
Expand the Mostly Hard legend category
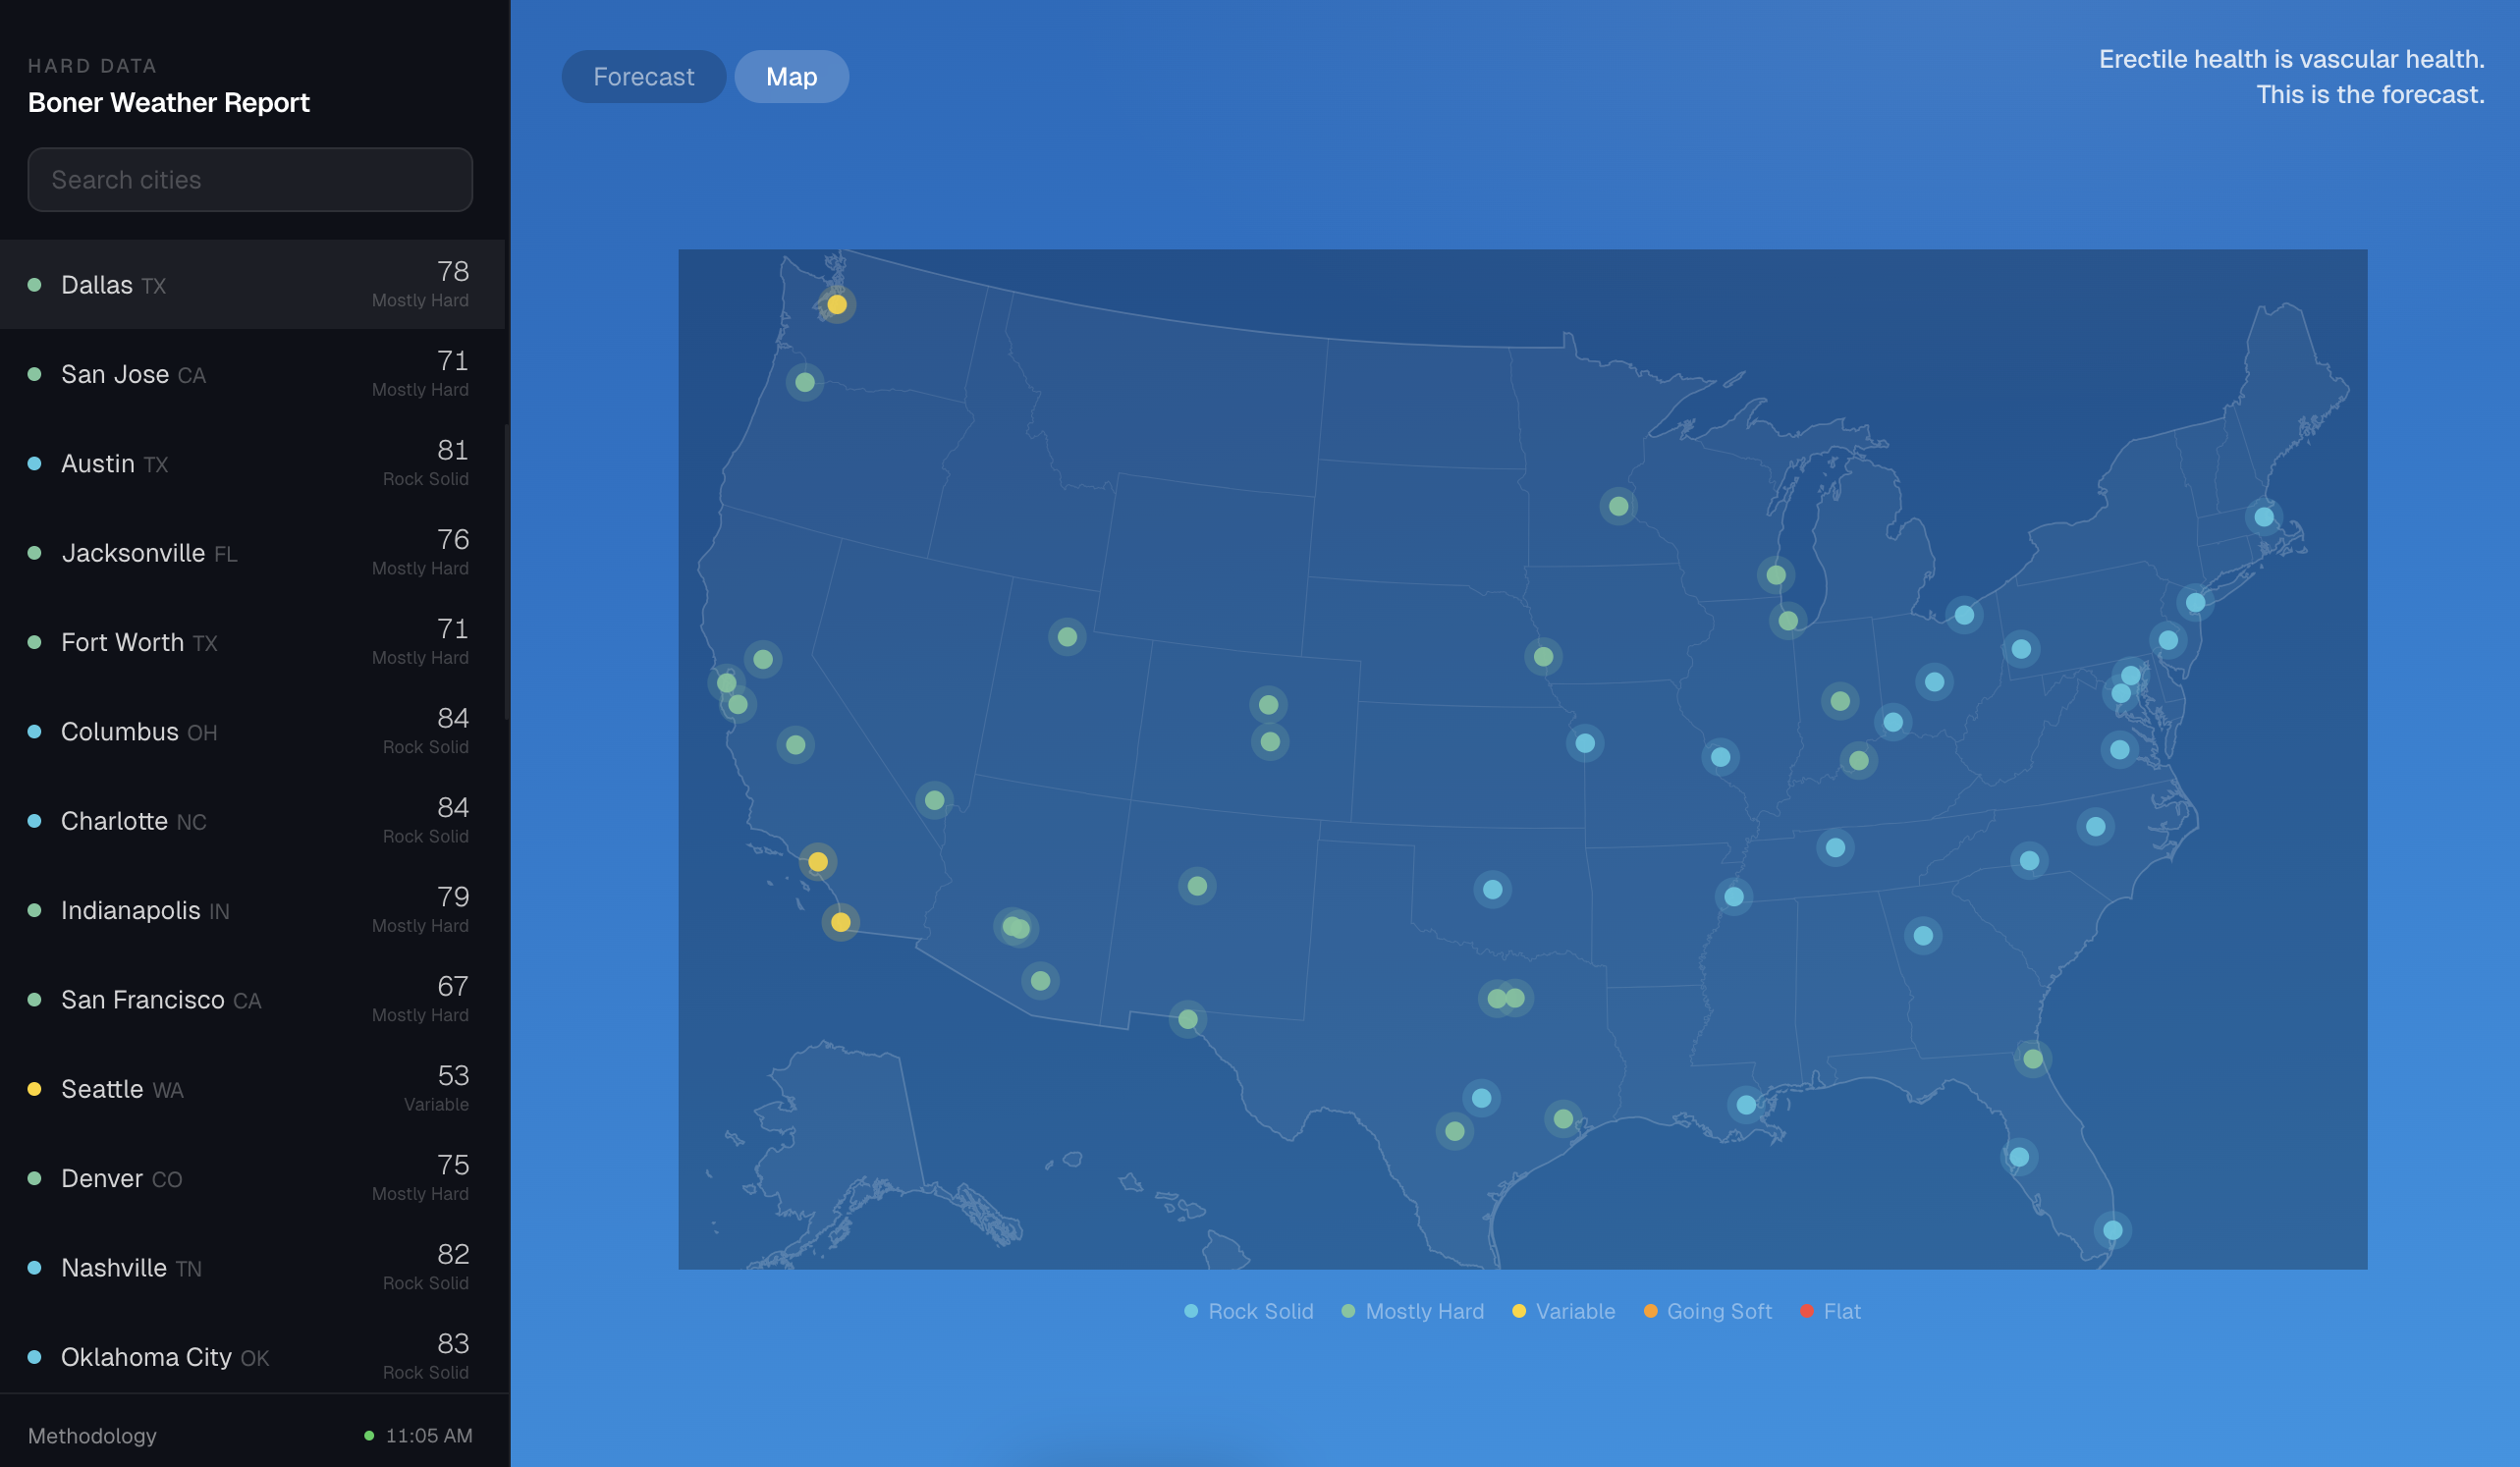pos(1413,1311)
